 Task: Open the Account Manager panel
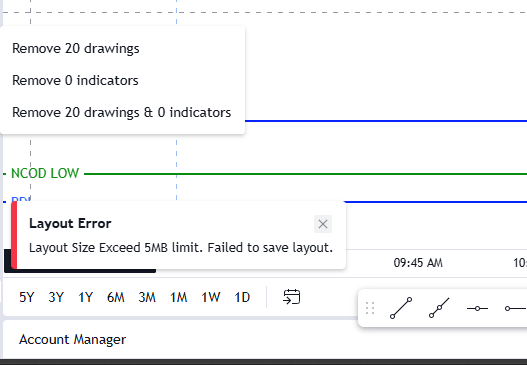pos(73,339)
